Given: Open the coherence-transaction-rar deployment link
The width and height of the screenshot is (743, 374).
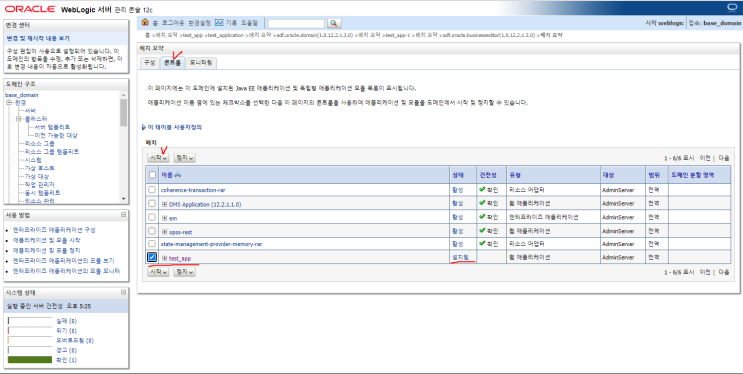Looking at the screenshot, I should pos(193,190).
